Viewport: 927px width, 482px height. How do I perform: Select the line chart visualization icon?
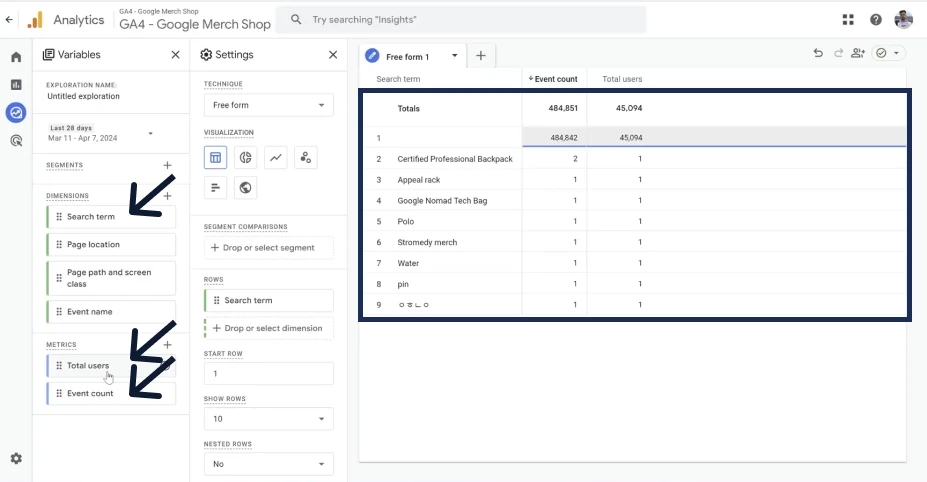pos(275,157)
